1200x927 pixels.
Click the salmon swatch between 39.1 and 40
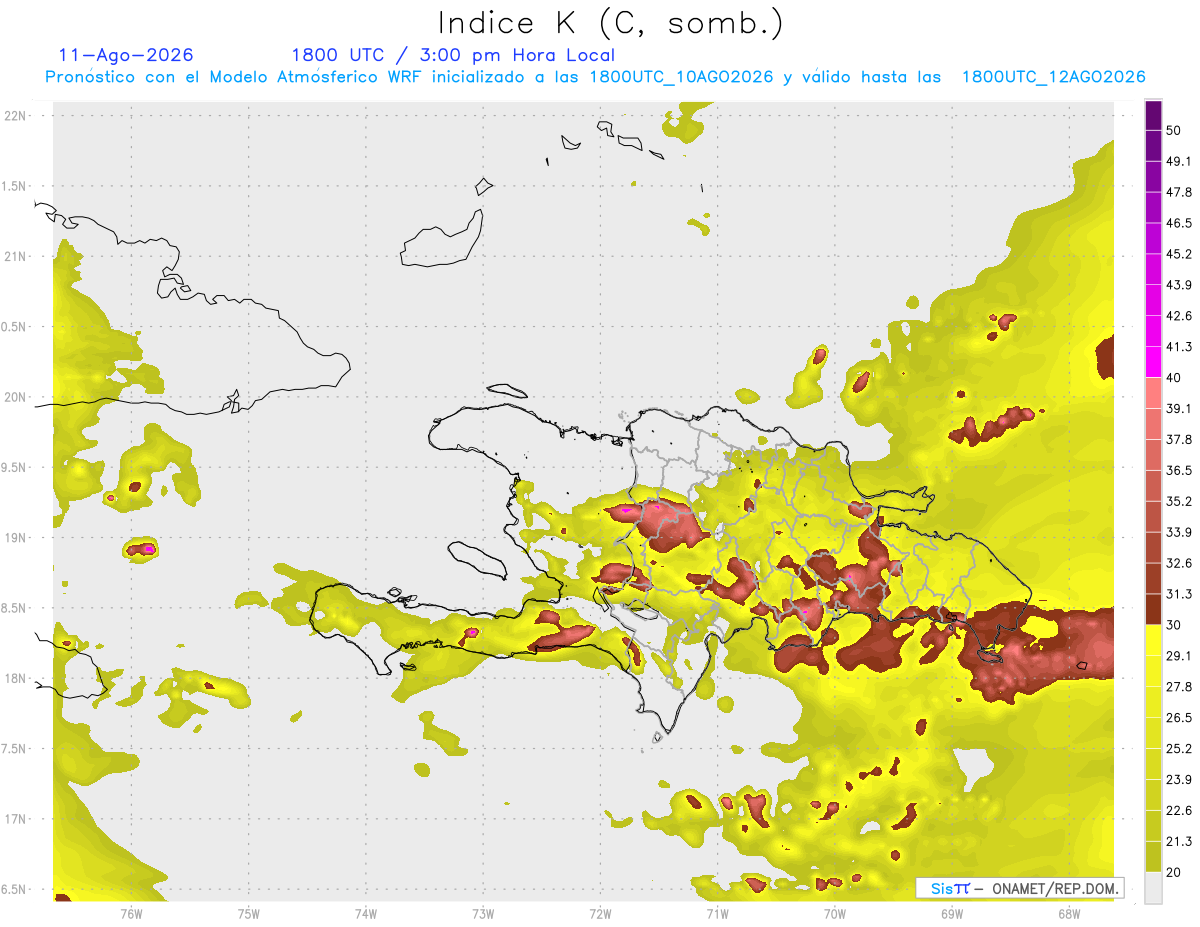[1153, 393]
